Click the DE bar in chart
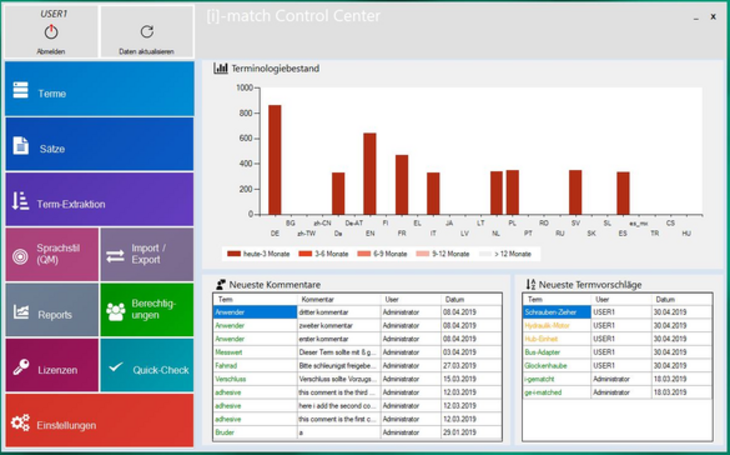 point(274,160)
